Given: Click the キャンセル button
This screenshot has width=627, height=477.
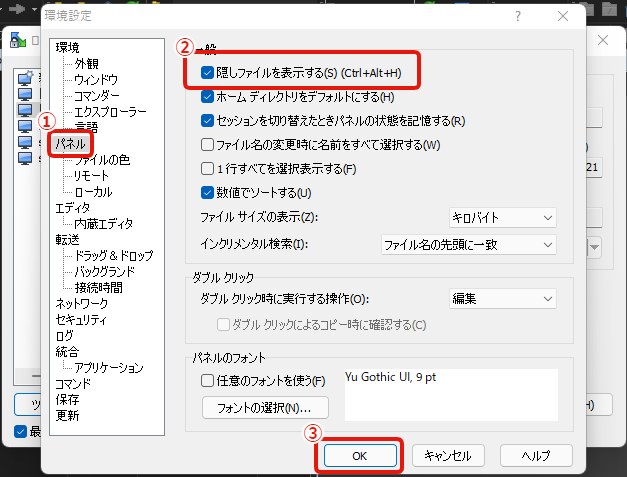Looking at the screenshot, I should pyautogui.click(x=447, y=455).
